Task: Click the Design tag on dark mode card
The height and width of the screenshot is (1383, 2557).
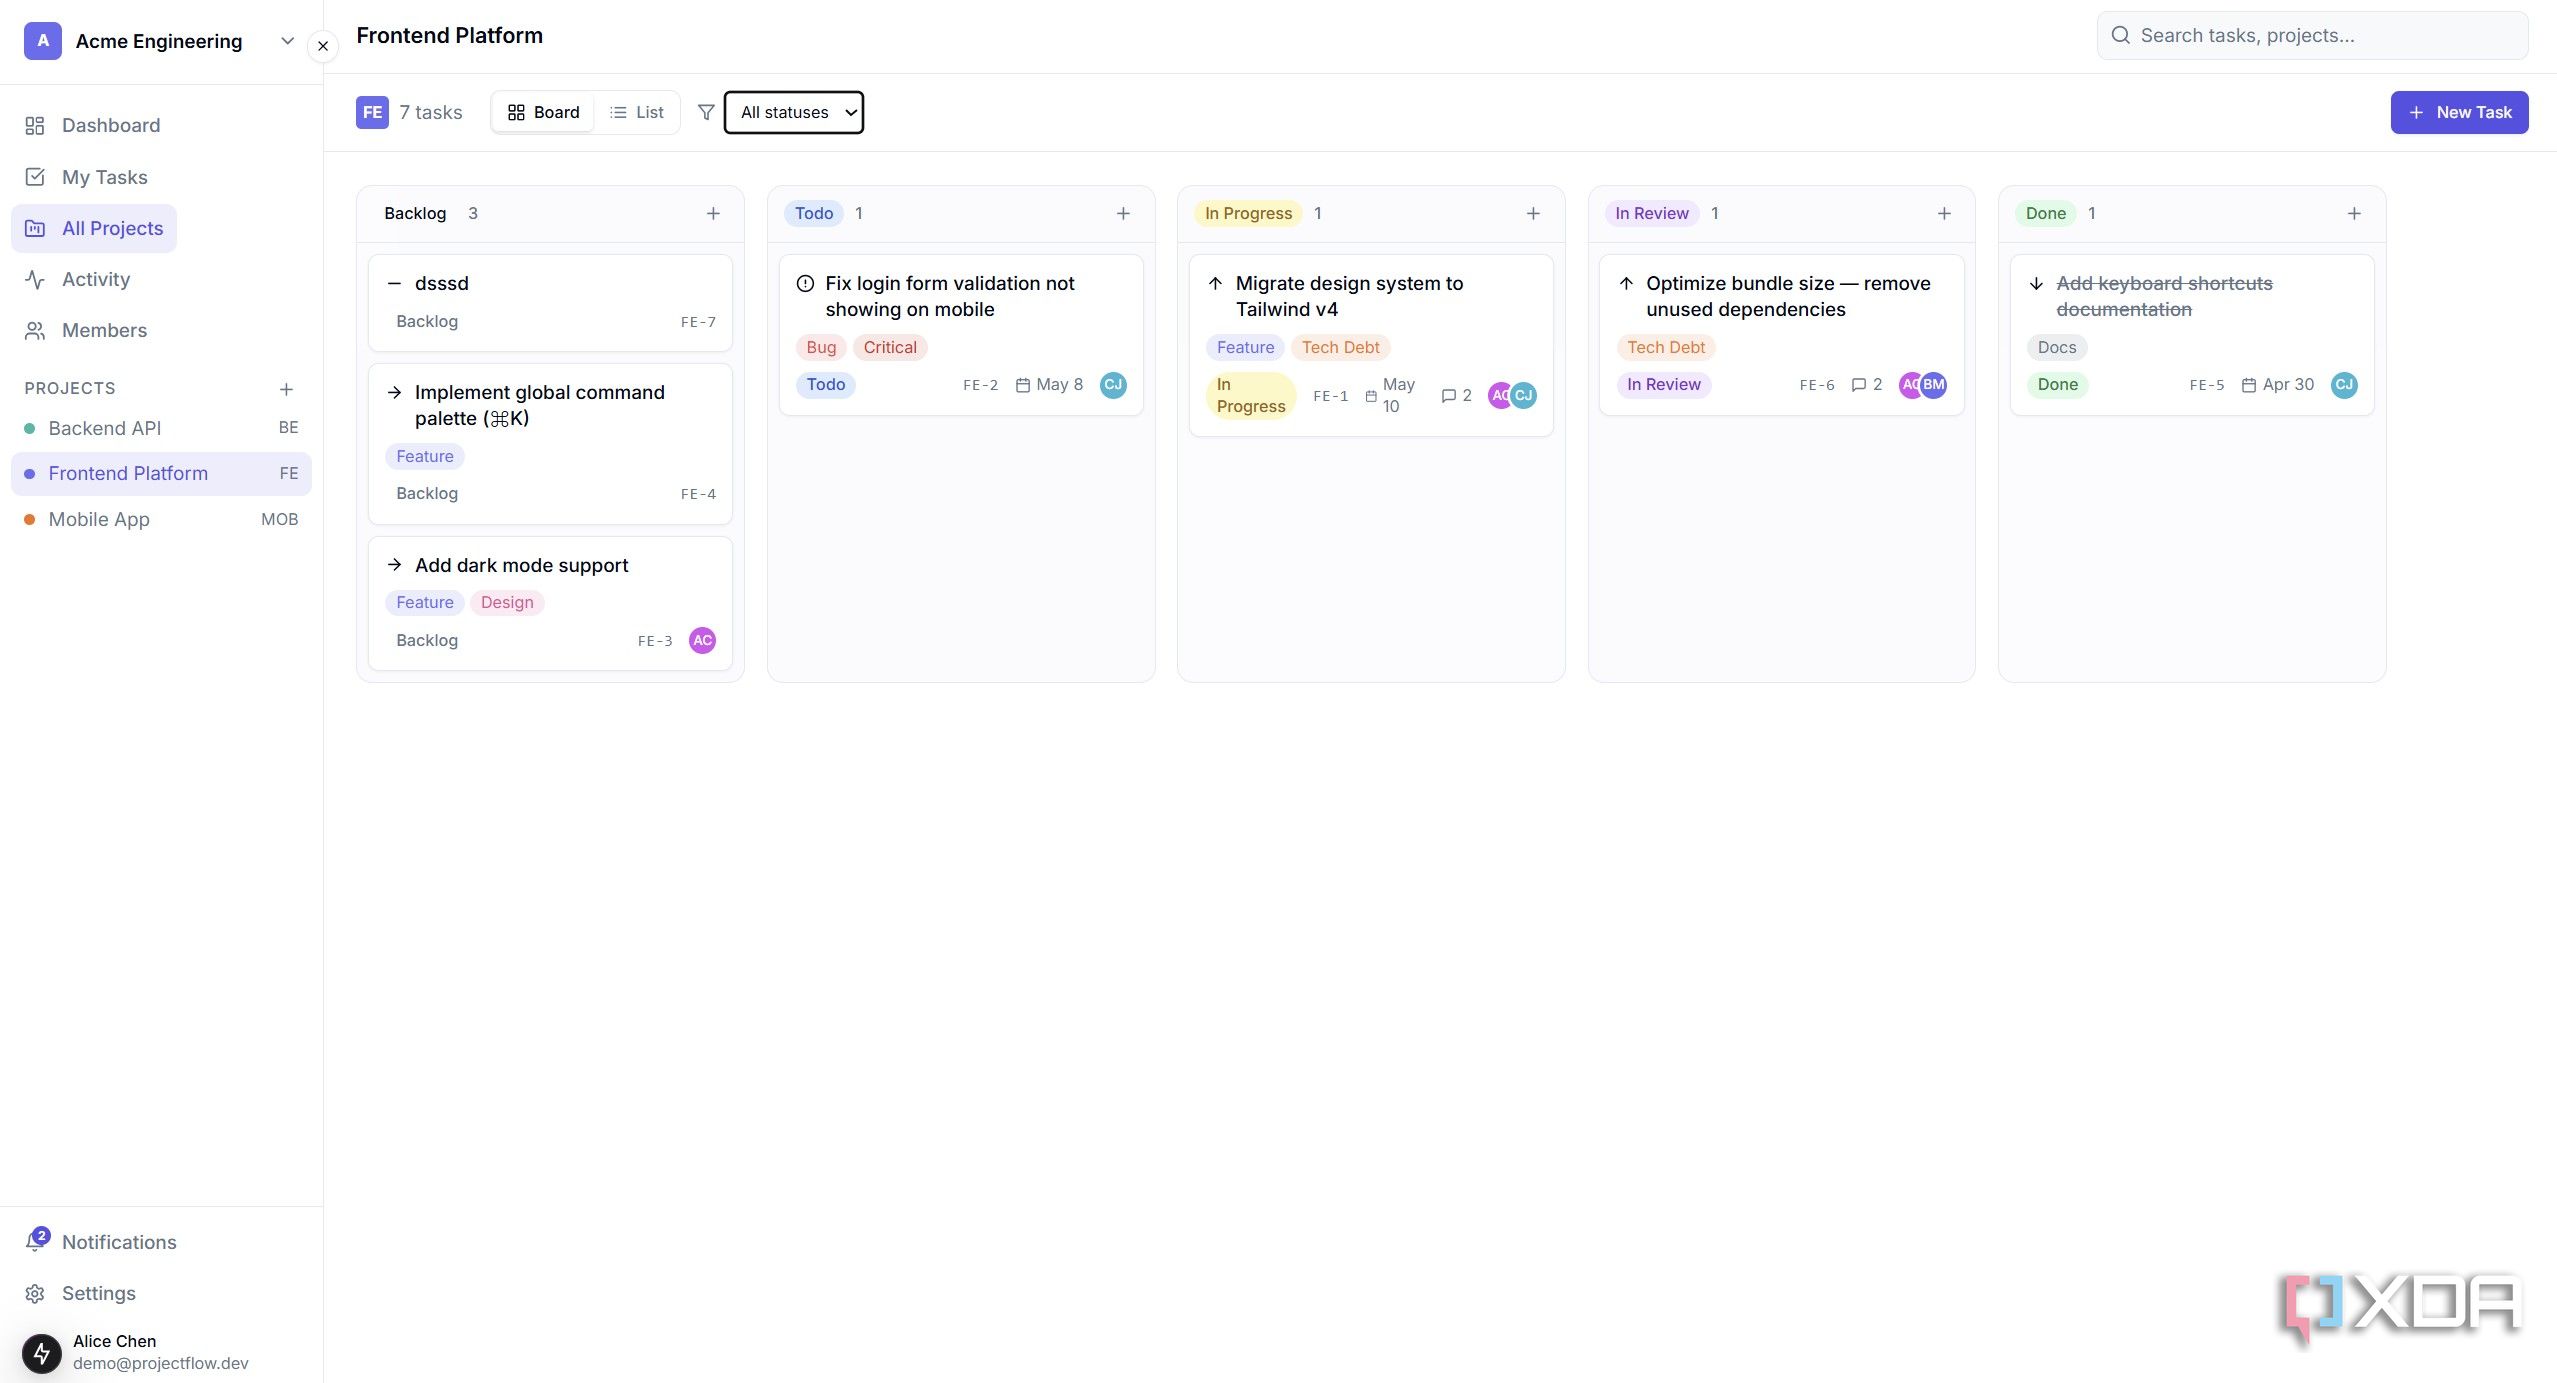Action: 507,602
